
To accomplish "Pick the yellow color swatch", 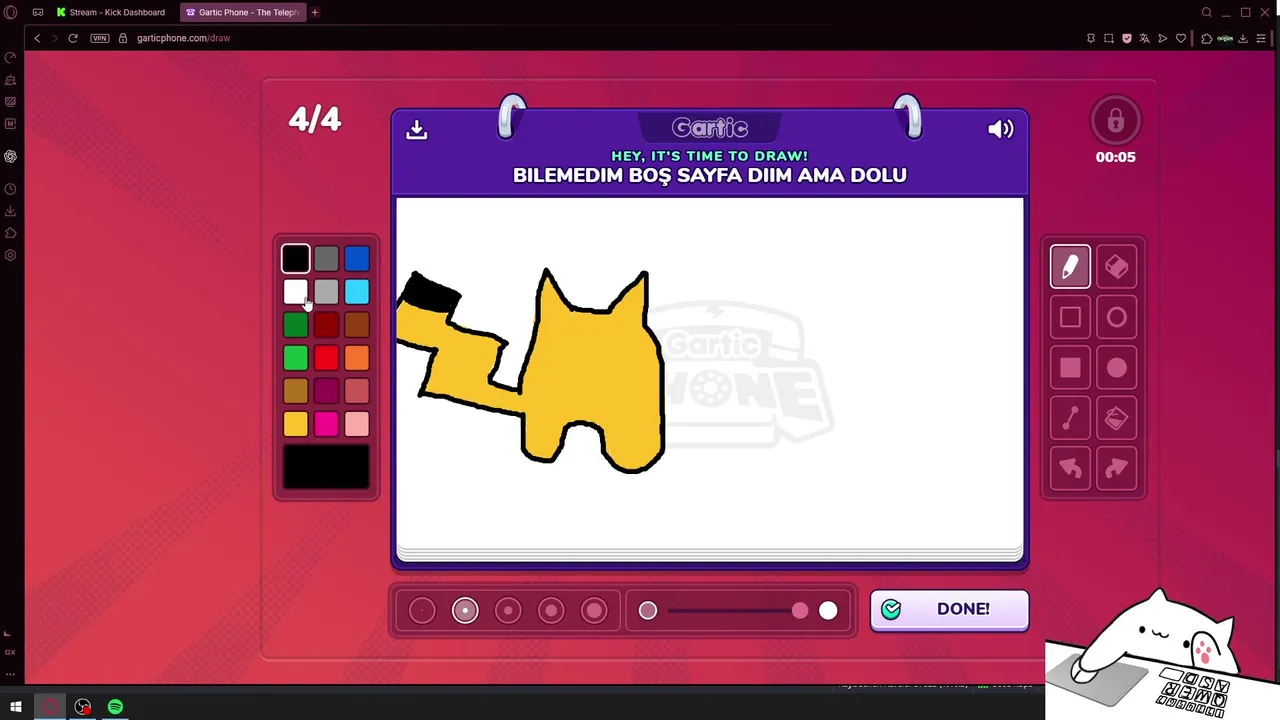I will tap(296, 424).
